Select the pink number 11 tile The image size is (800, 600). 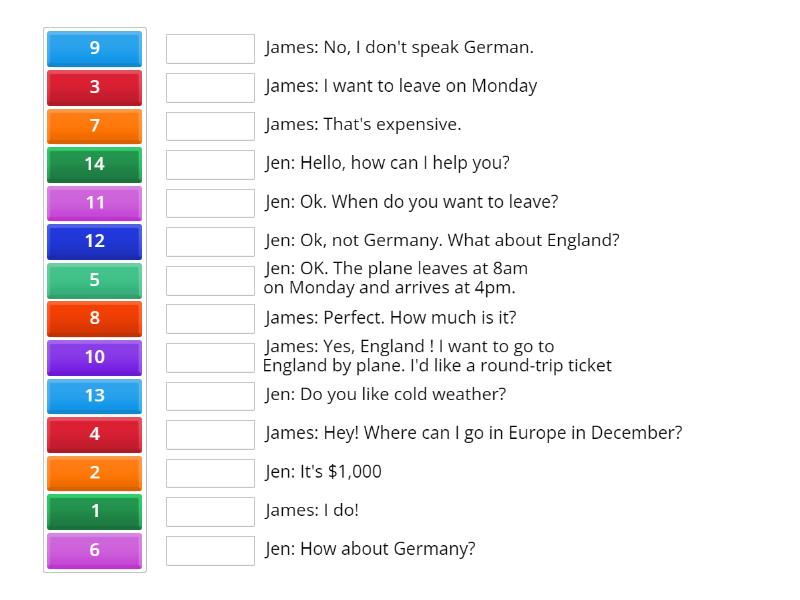point(94,203)
